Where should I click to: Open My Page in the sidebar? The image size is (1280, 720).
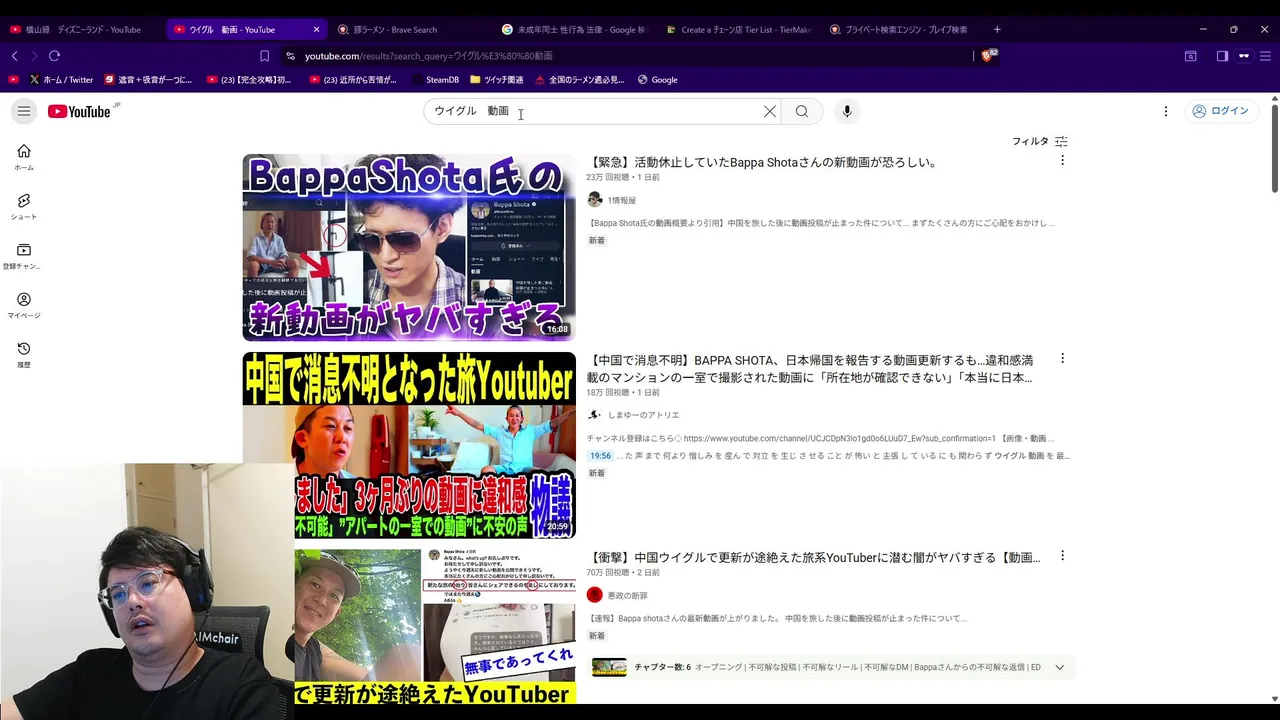tap(24, 305)
